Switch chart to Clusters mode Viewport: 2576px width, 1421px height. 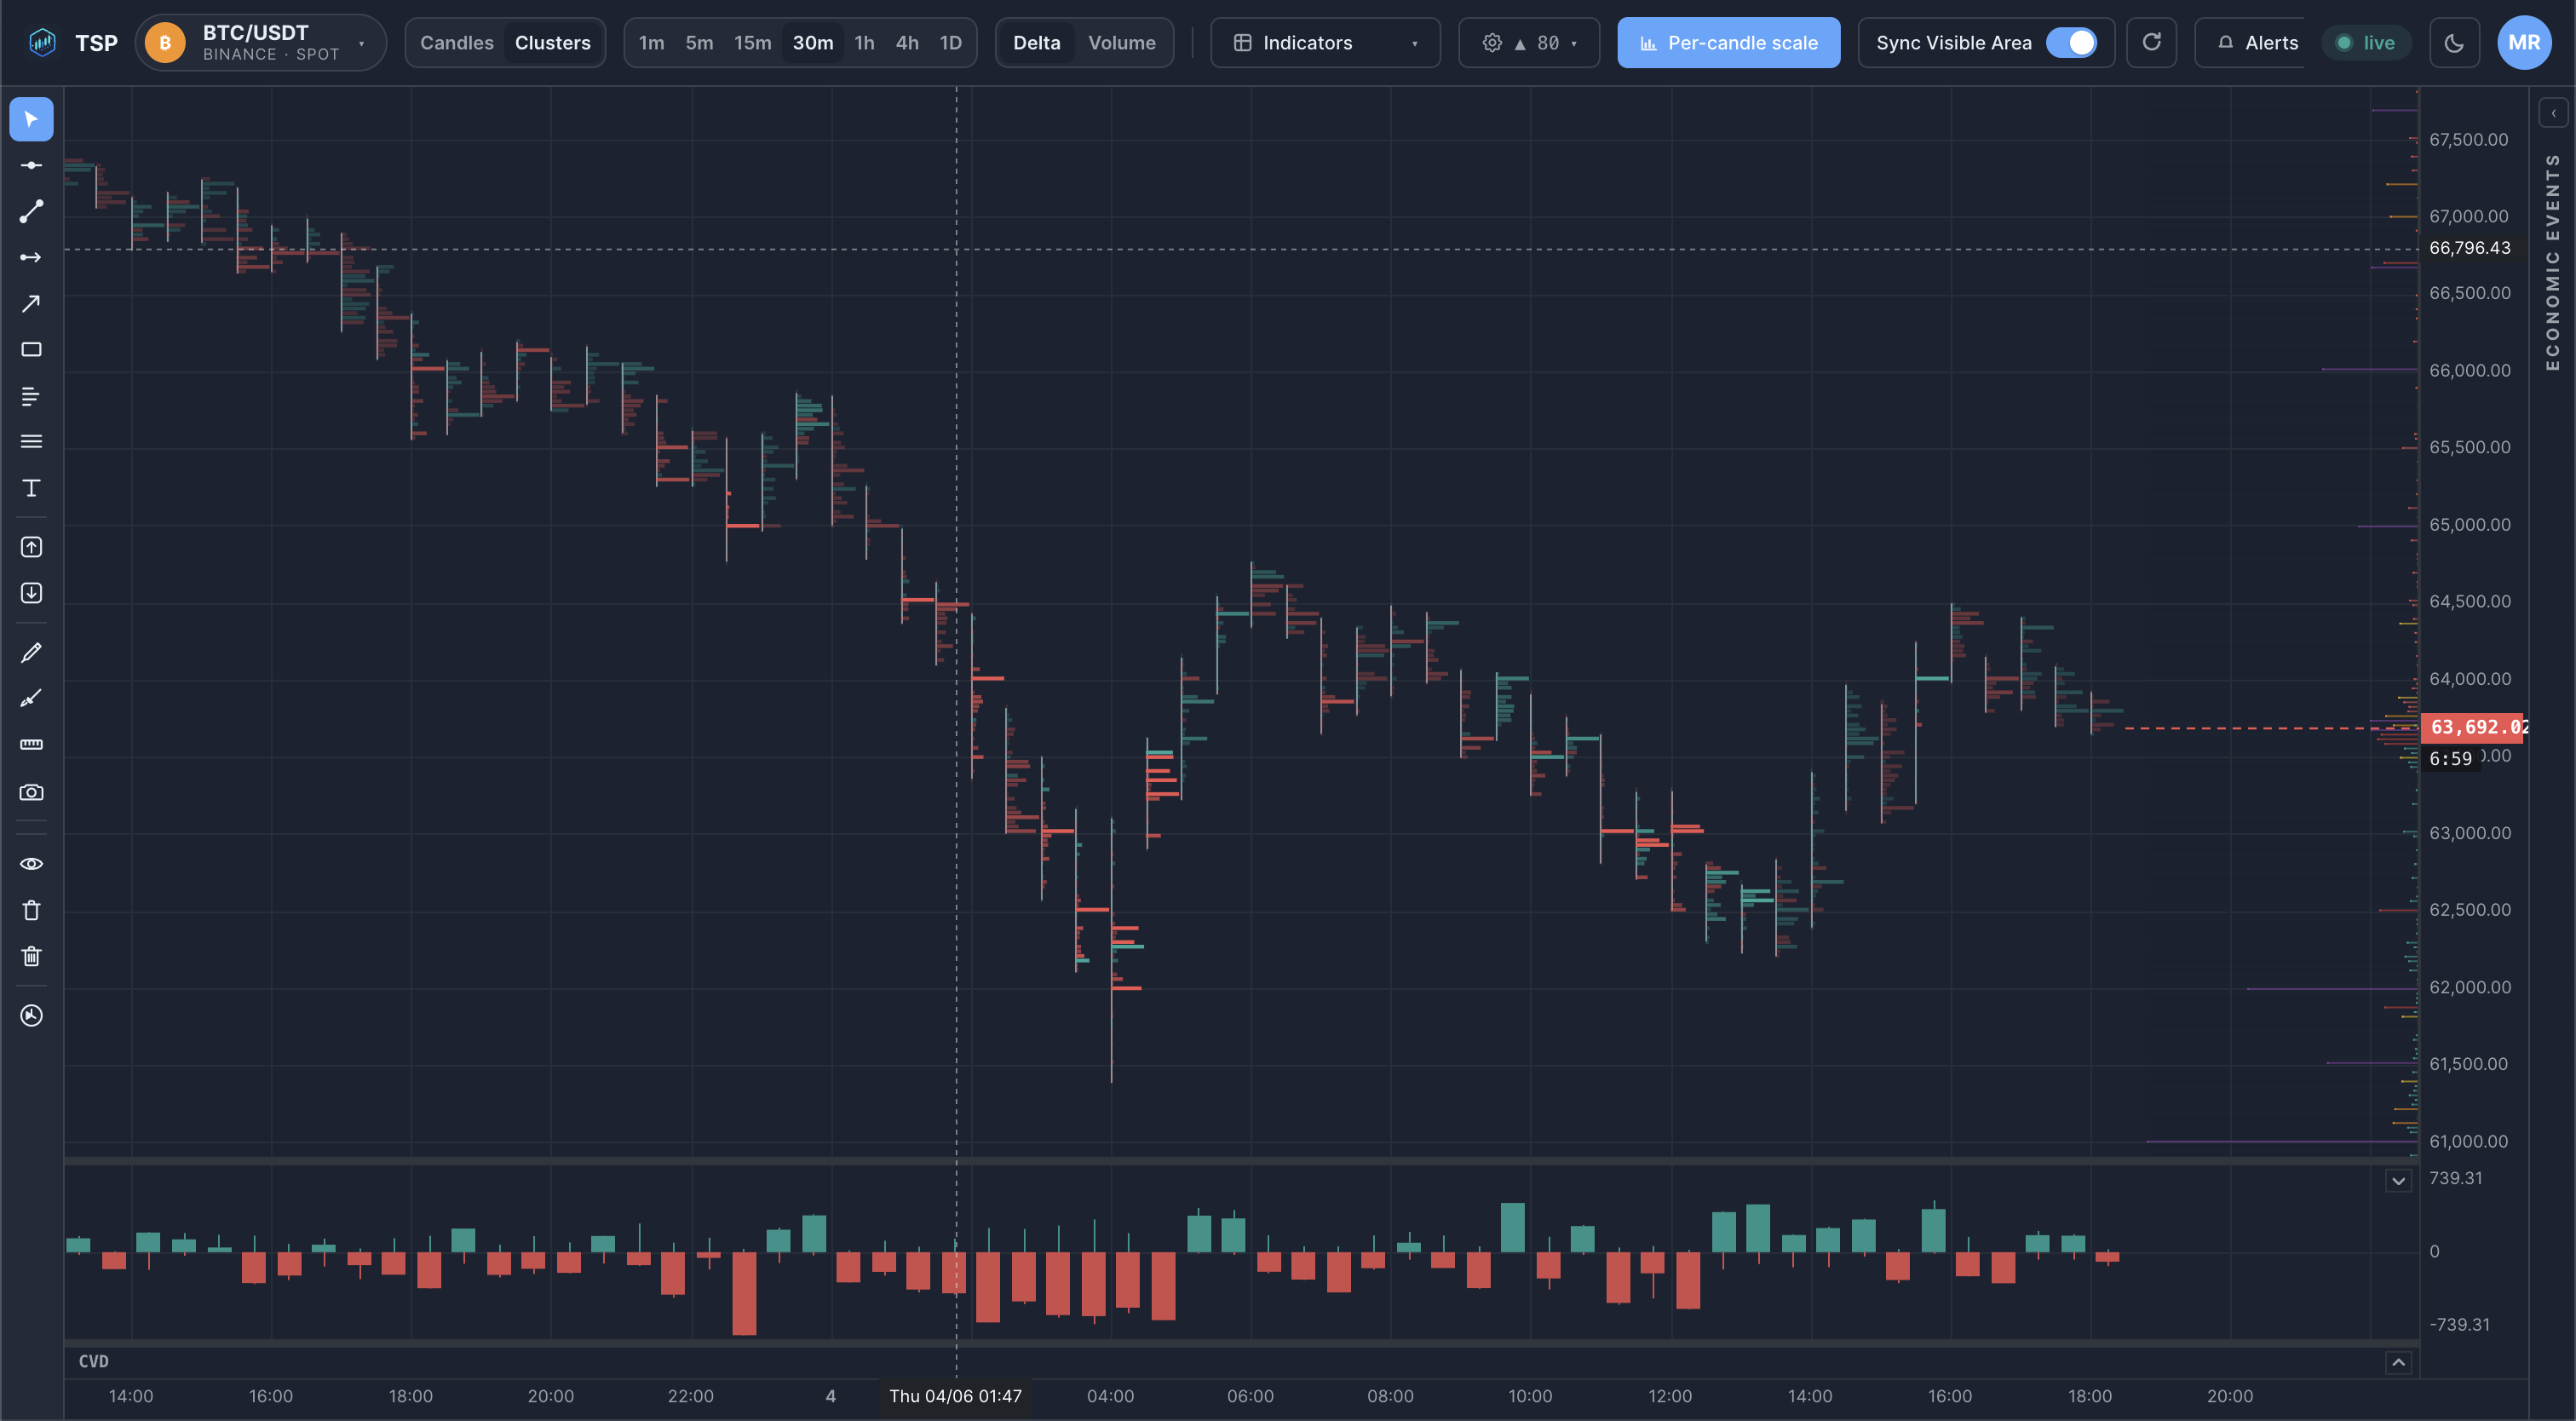pos(552,42)
